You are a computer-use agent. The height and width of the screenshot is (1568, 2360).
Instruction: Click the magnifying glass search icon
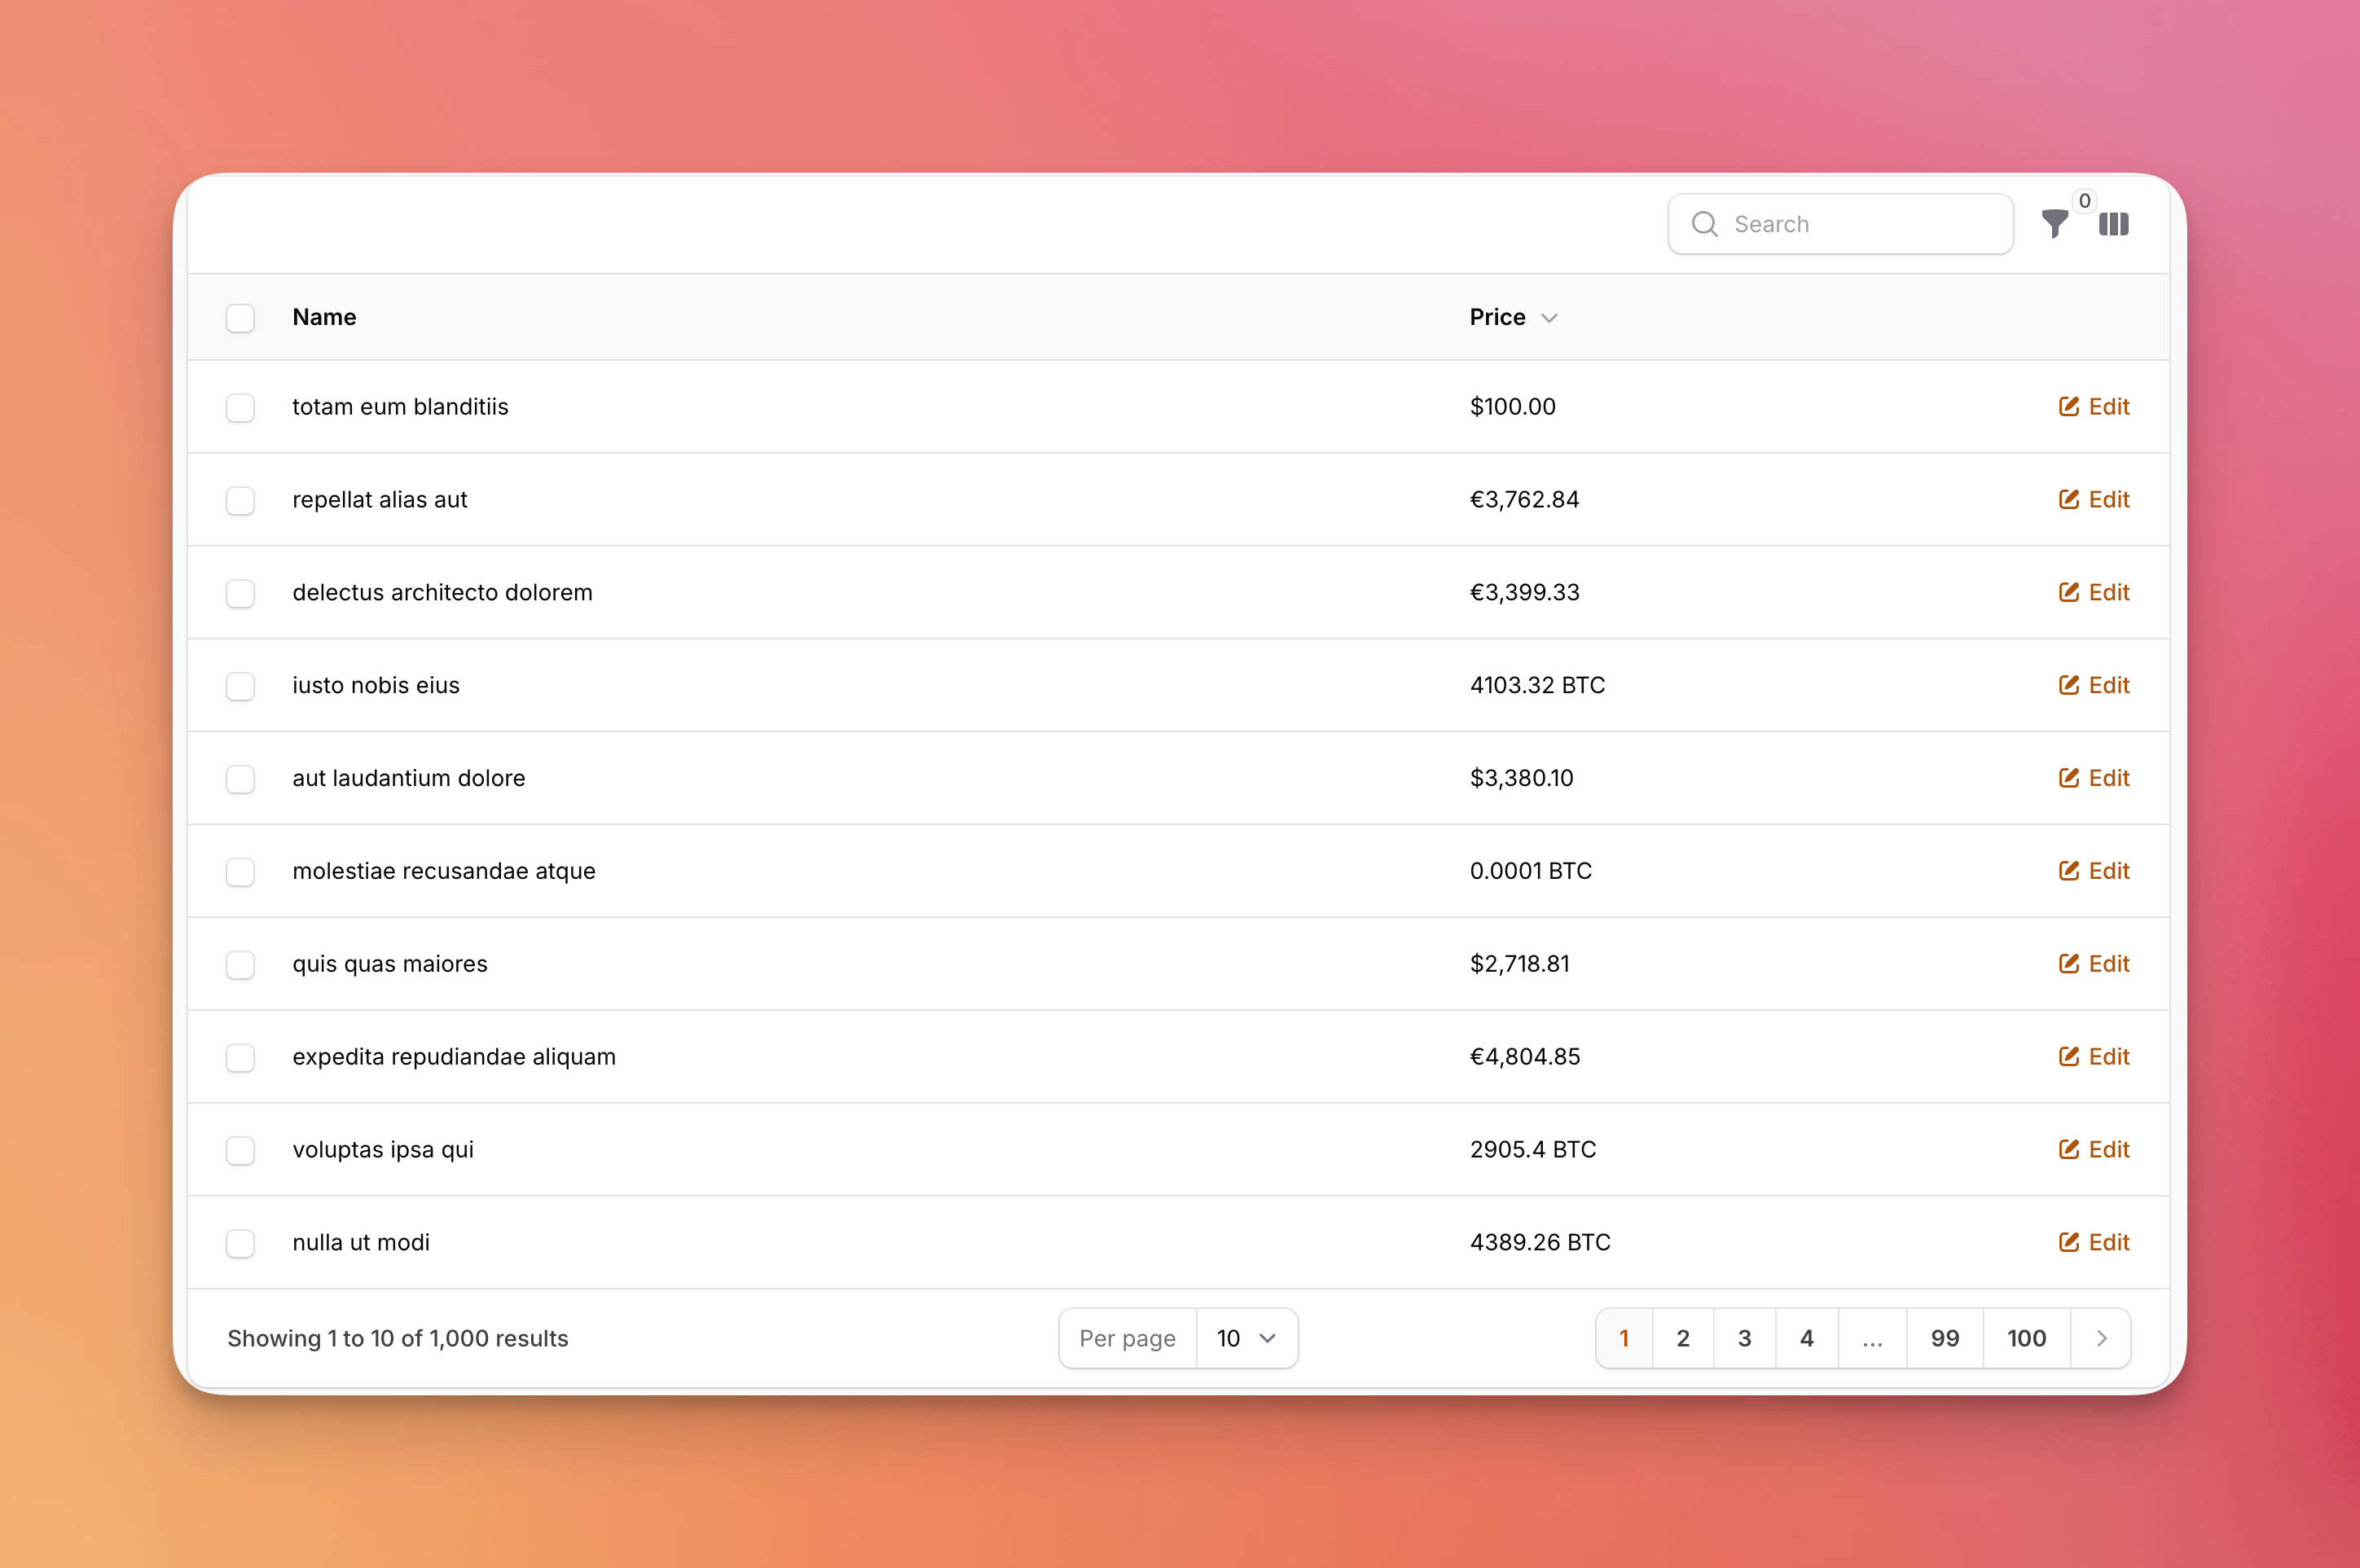[1704, 224]
